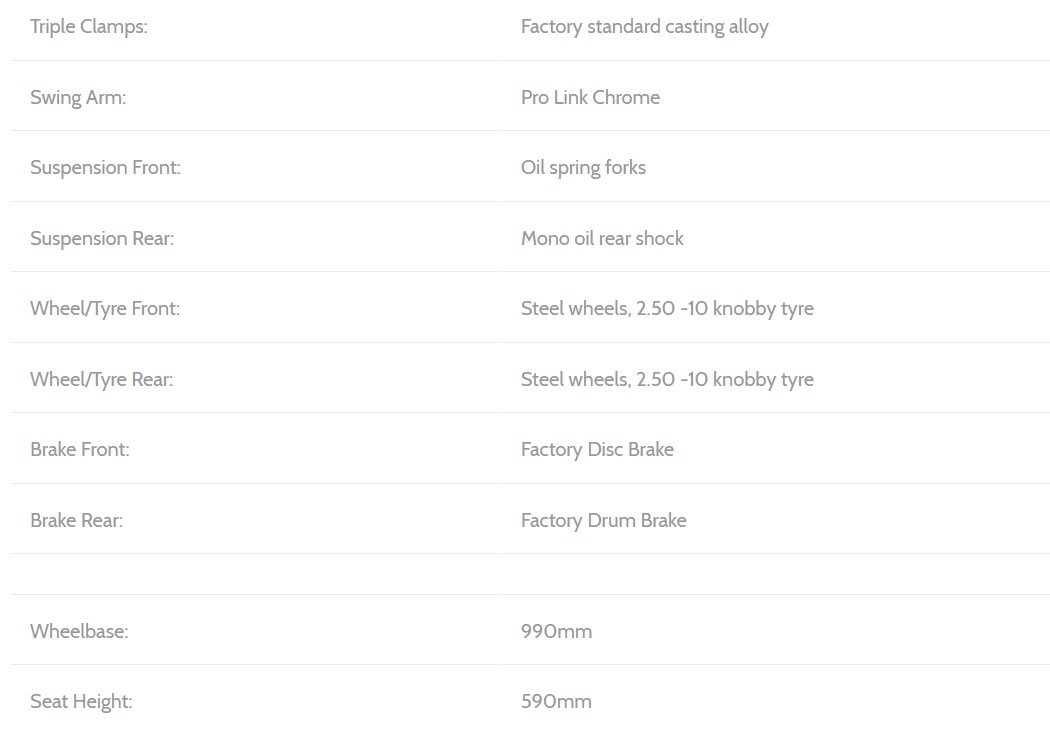This screenshot has height=732, width=1050.
Task: Click the Factory Drum Brake value
Action: coord(603,520)
